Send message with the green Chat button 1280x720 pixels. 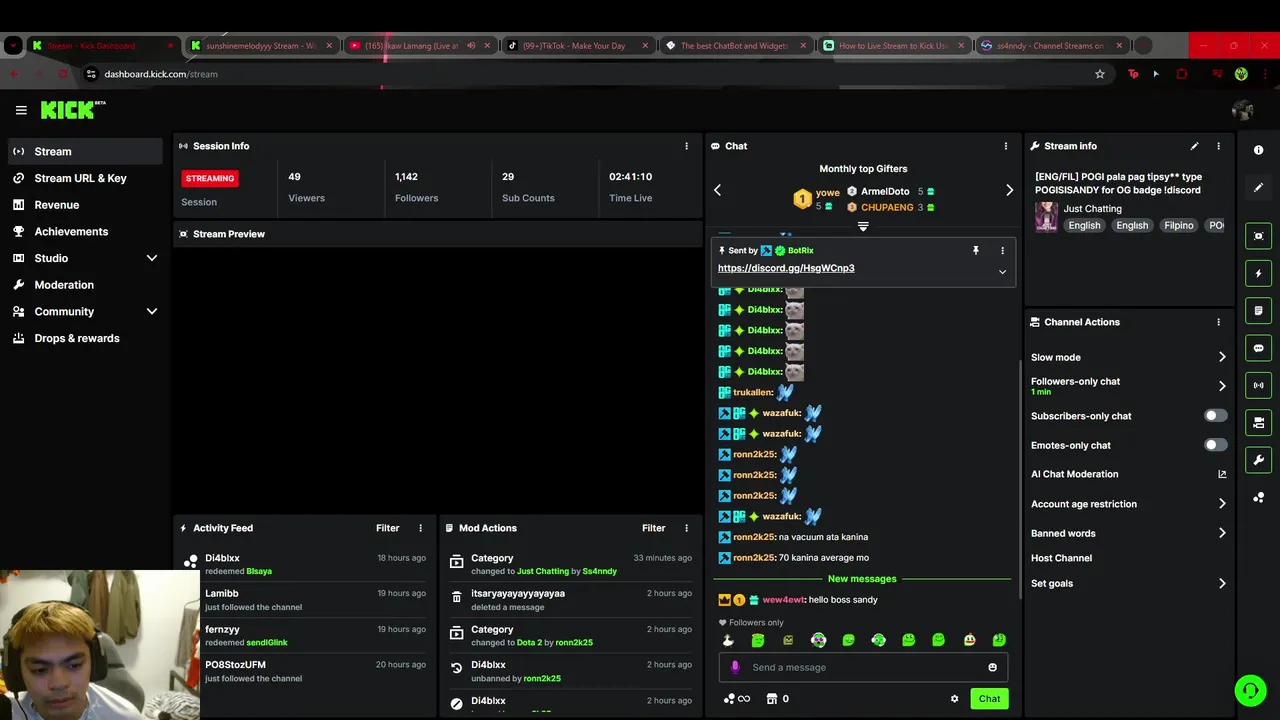coord(989,699)
